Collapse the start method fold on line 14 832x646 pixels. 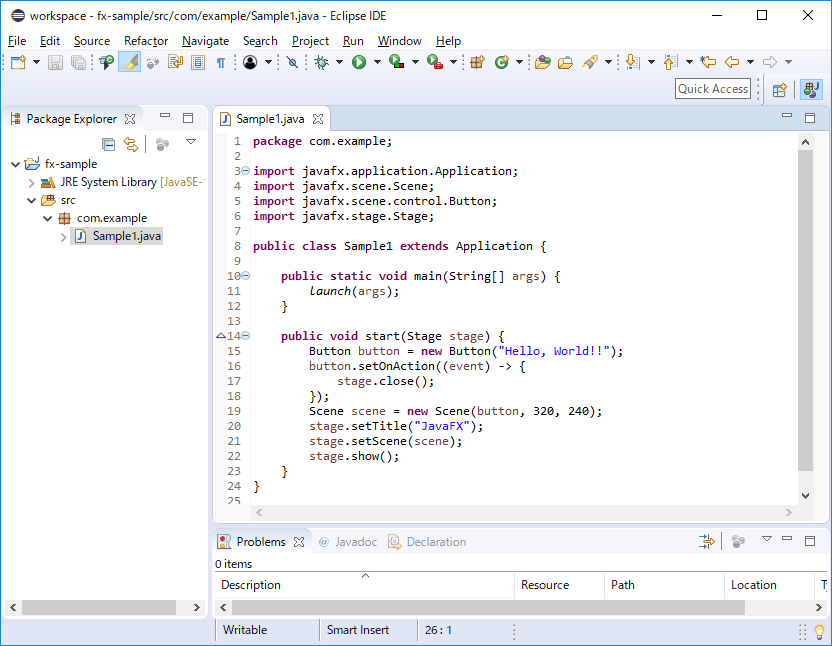246,335
